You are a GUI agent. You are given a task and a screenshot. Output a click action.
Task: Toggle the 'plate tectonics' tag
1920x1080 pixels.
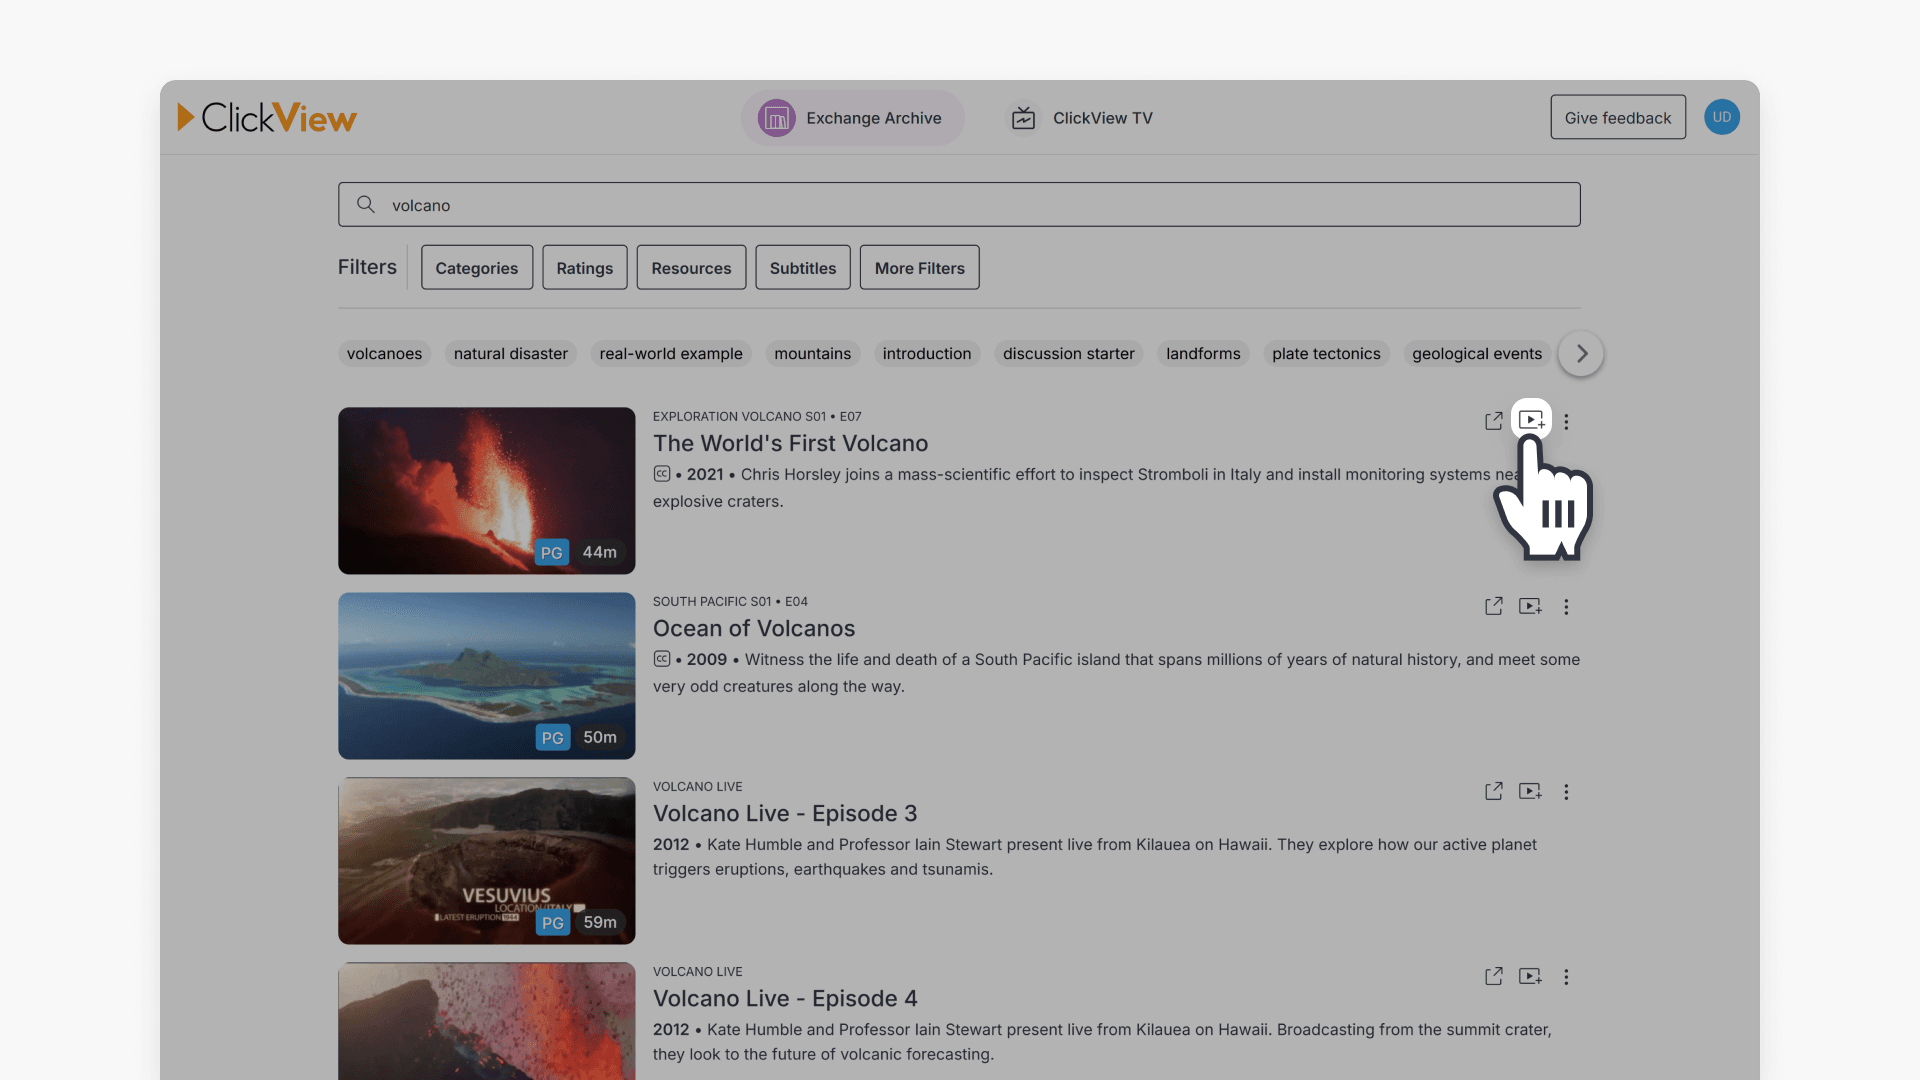[1326, 353]
